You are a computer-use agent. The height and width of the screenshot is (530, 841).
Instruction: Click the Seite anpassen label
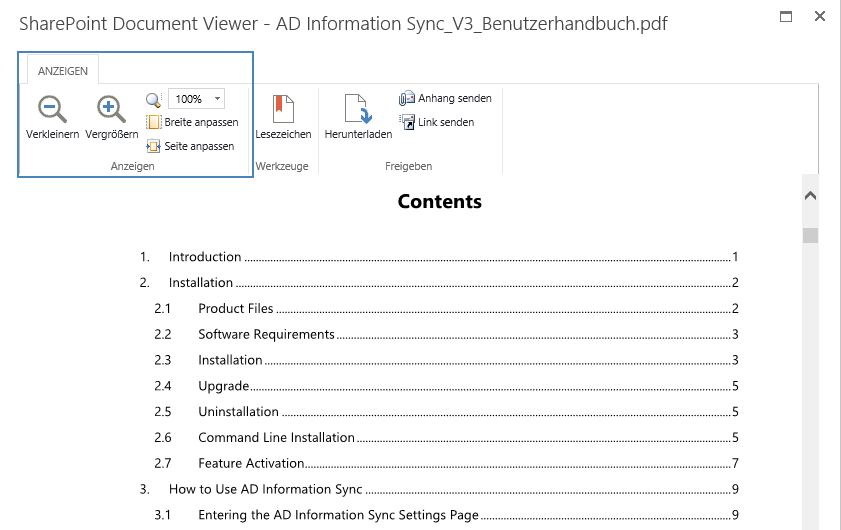199,146
